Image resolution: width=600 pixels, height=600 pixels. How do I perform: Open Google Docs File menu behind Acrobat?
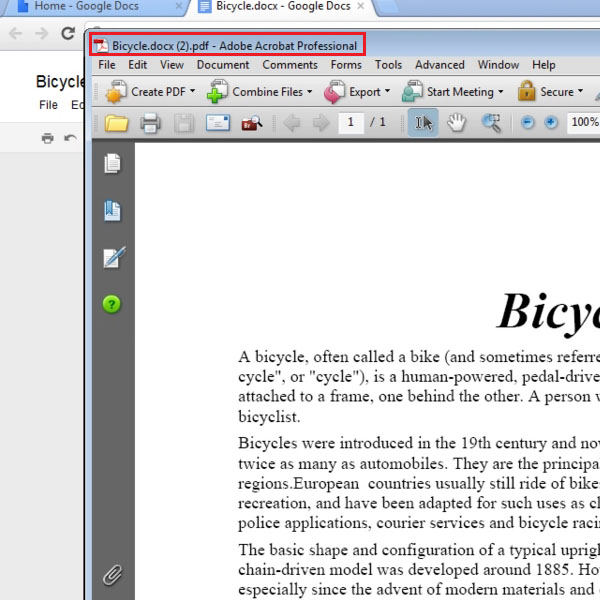pos(48,105)
